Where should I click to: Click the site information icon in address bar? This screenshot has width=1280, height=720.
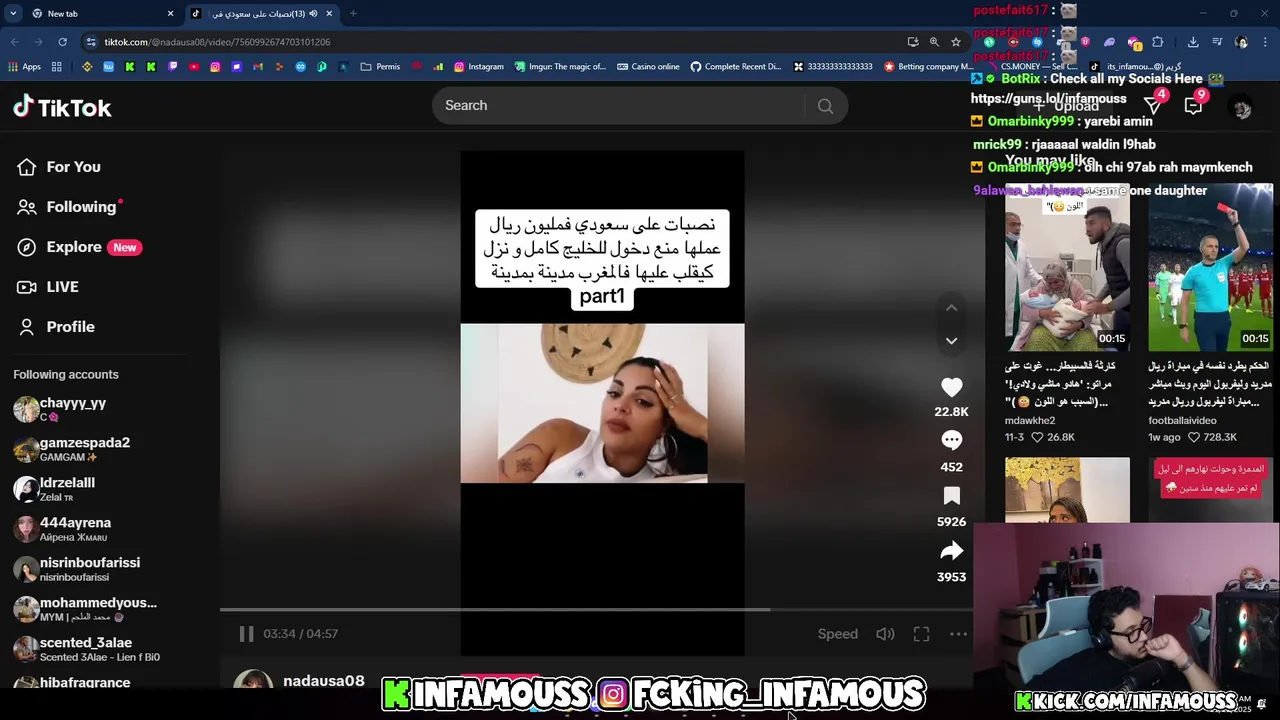coord(91,42)
